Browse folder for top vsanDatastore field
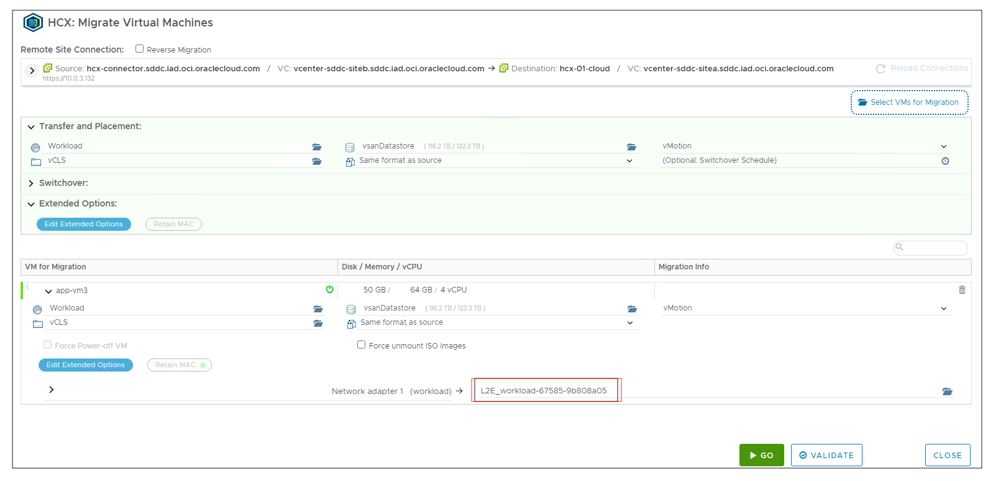This screenshot has width=993, height=481. [631, 147]
